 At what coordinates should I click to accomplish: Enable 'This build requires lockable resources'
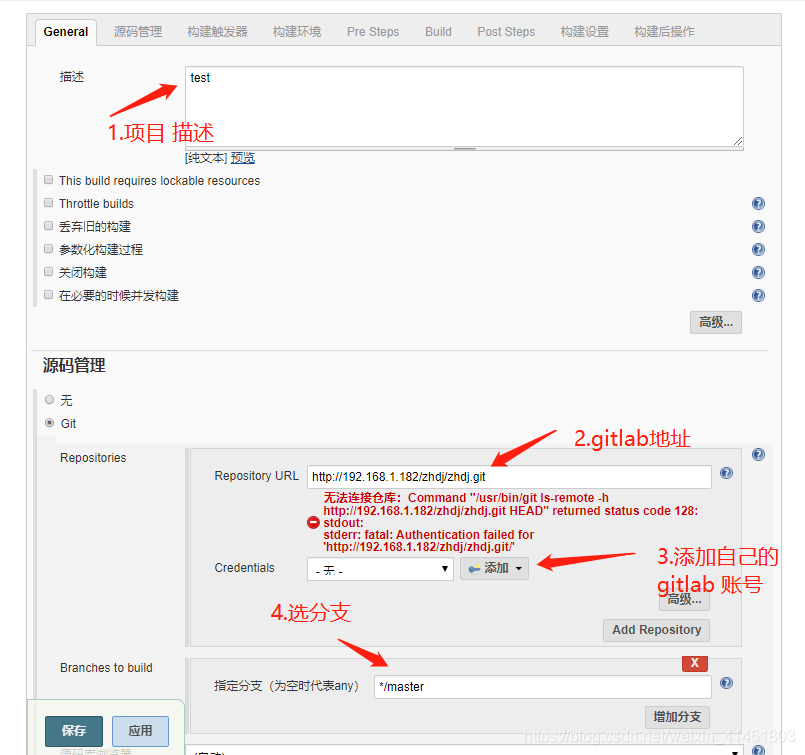[48, 179]
